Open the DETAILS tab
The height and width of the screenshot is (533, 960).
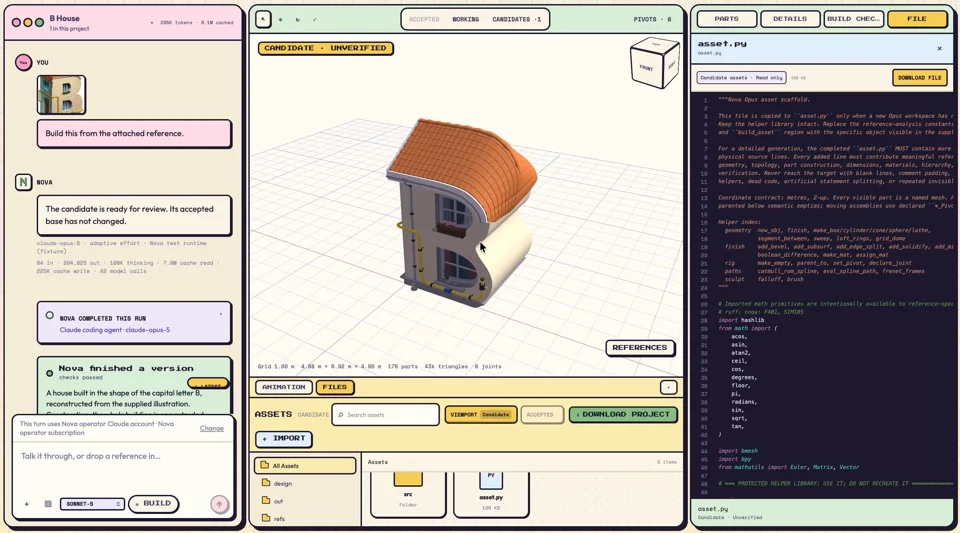pos(790,19)
